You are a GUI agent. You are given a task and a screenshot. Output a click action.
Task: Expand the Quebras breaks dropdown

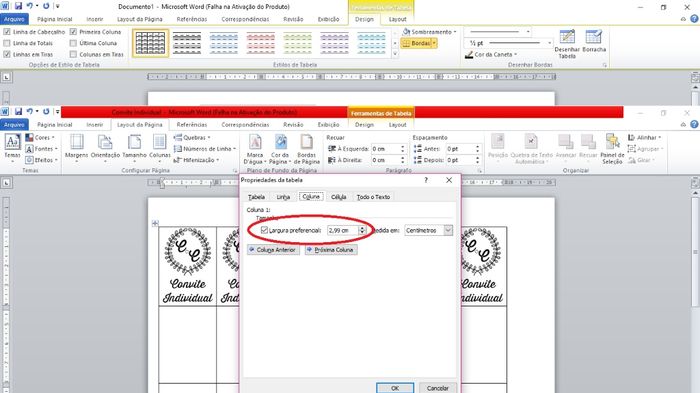192,138
